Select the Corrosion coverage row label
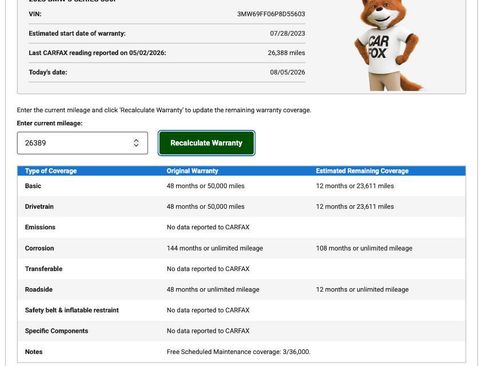The image size is (488, 366). click(x=39, y=248)
